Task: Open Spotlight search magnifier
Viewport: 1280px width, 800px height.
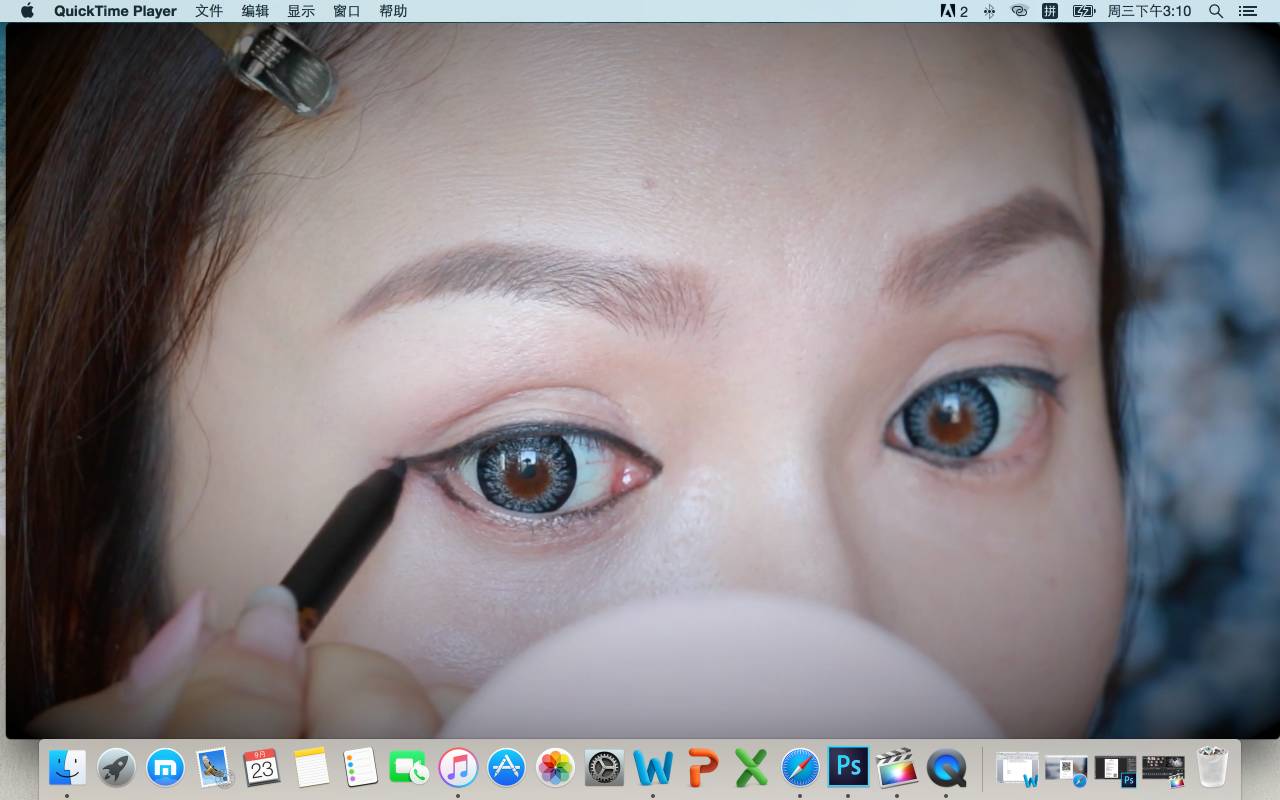Action: pos(1216,11)
